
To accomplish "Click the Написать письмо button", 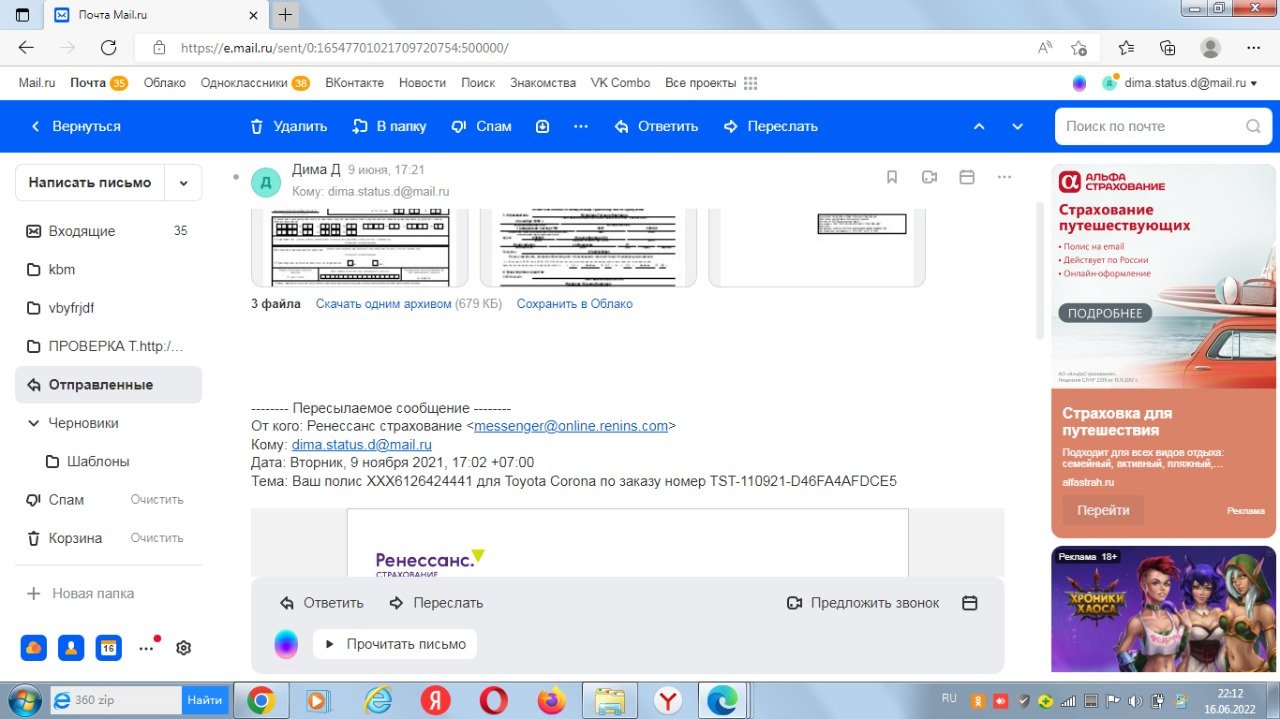I will (x=90, y=183).
